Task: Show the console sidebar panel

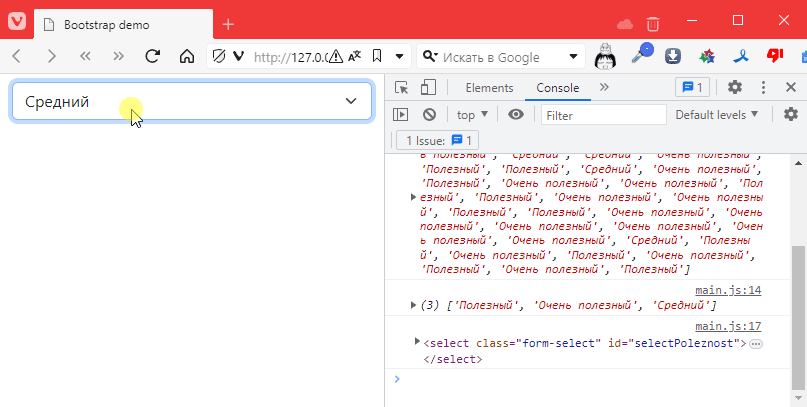Action: point(401,115)
